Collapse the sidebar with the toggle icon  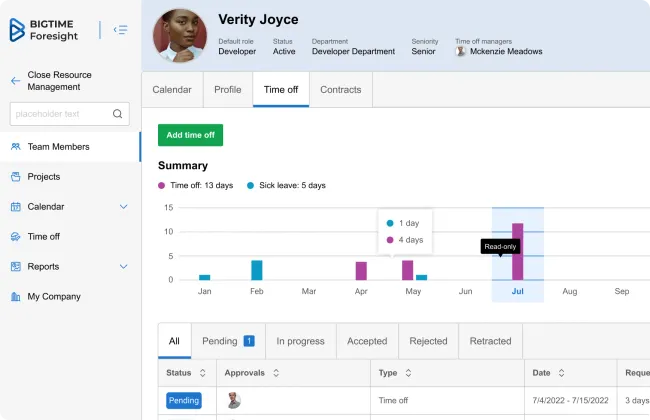point(120,30)
